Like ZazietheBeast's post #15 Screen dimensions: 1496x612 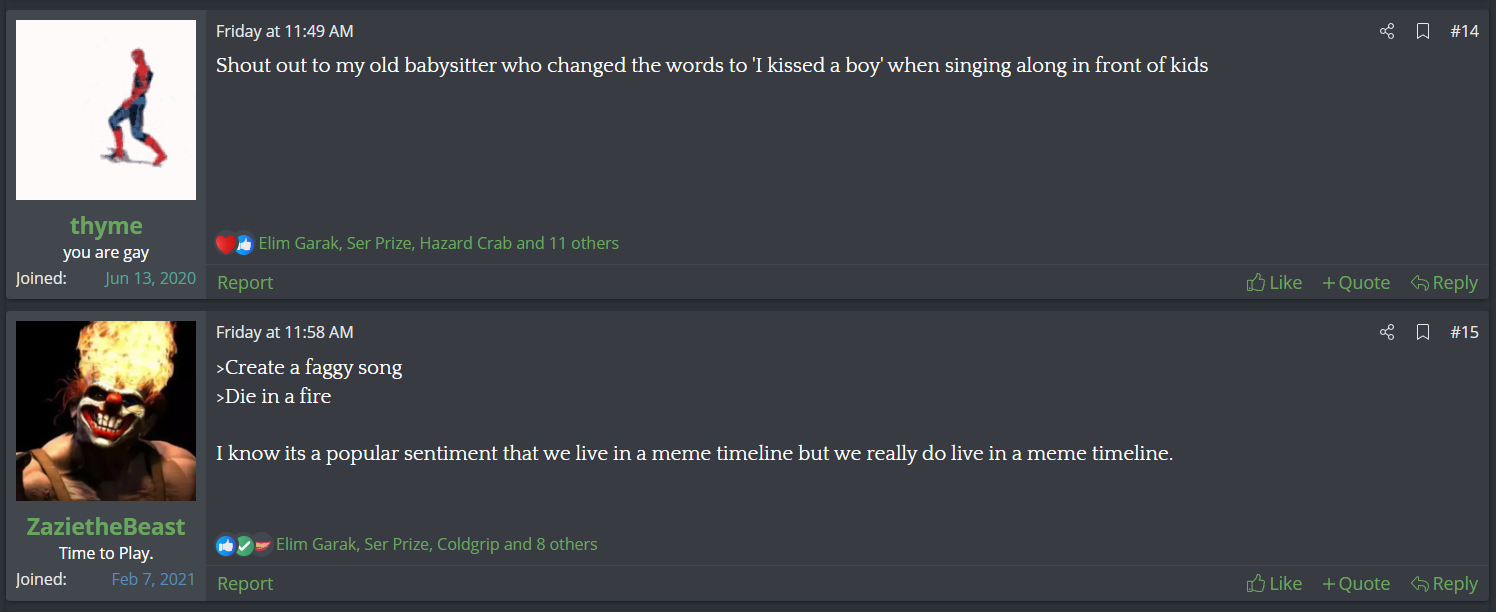(1274, 584)
